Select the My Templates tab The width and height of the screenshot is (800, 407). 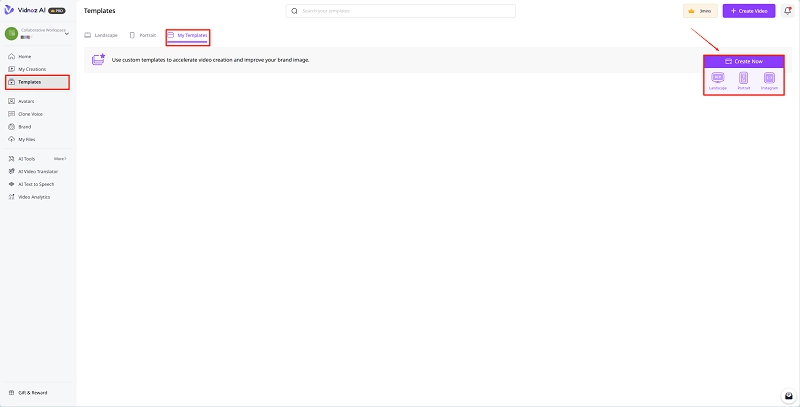[x=187, y=35]
